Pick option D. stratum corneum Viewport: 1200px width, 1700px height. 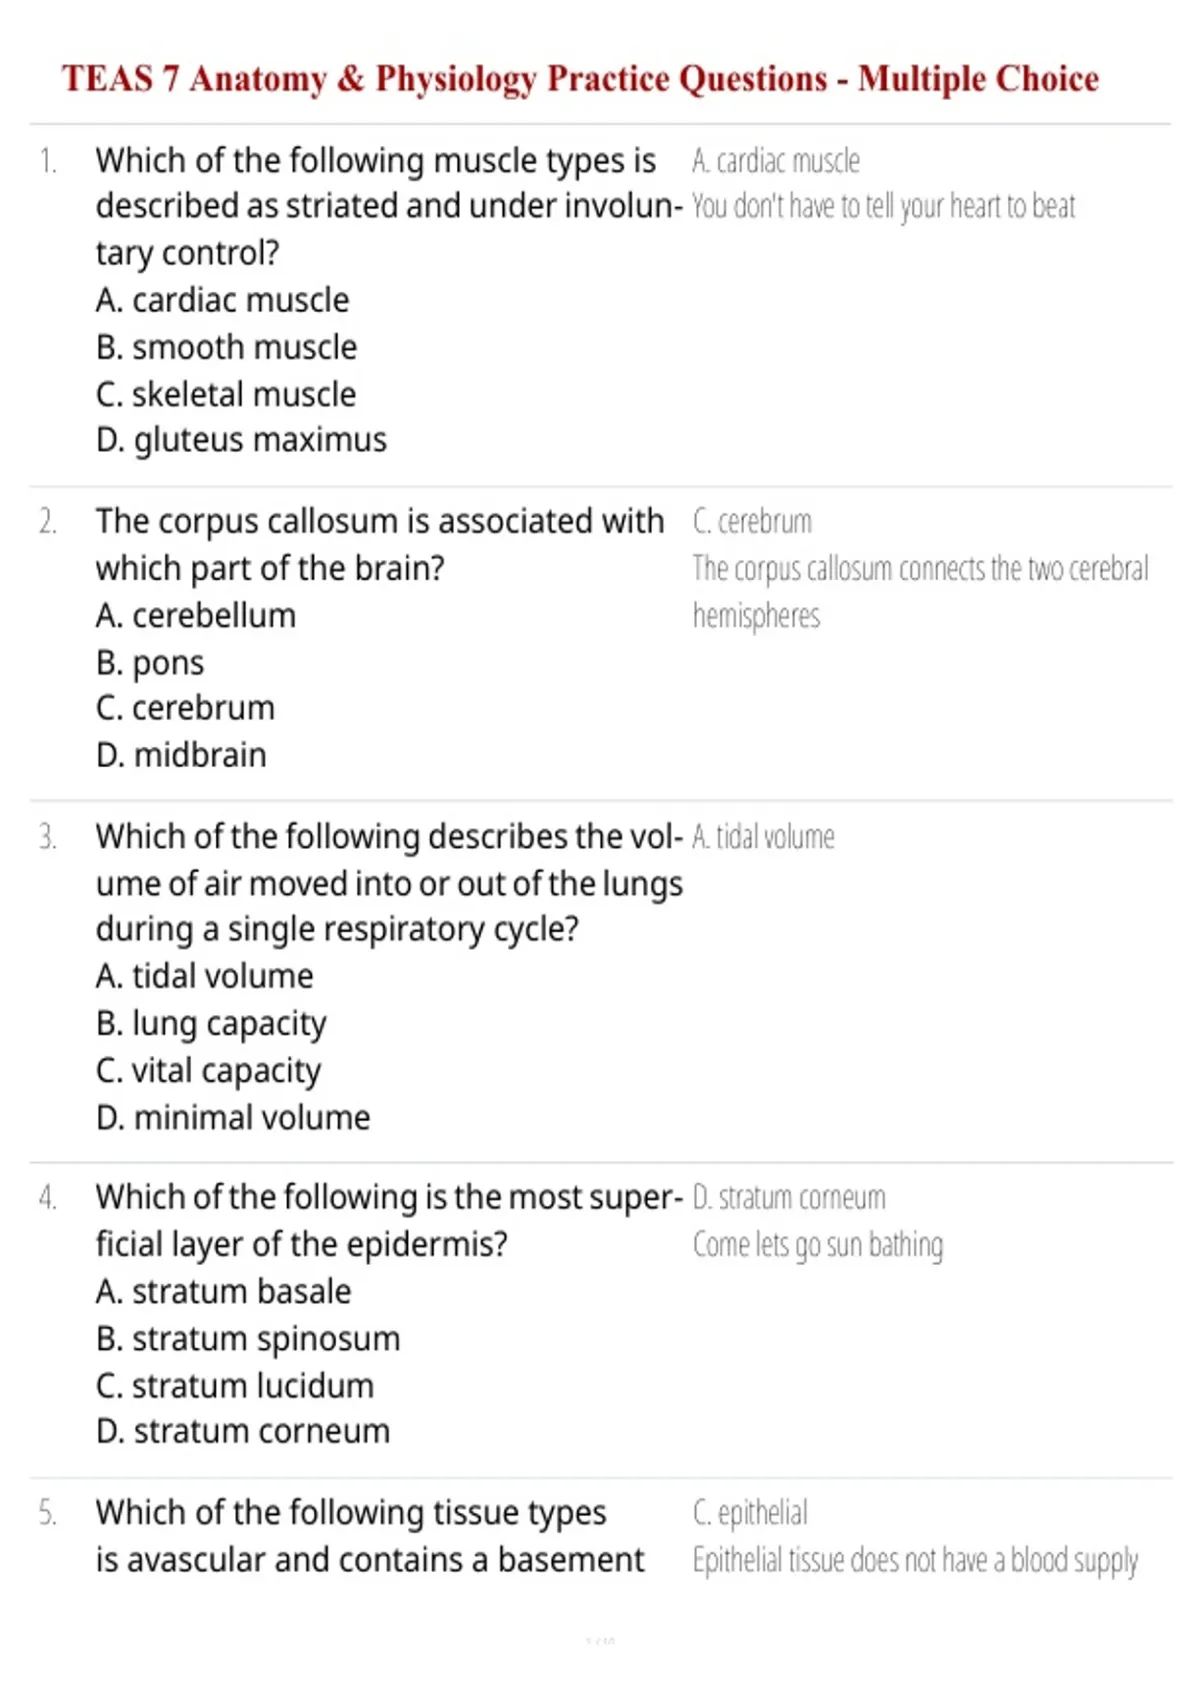coord(243,1432)
